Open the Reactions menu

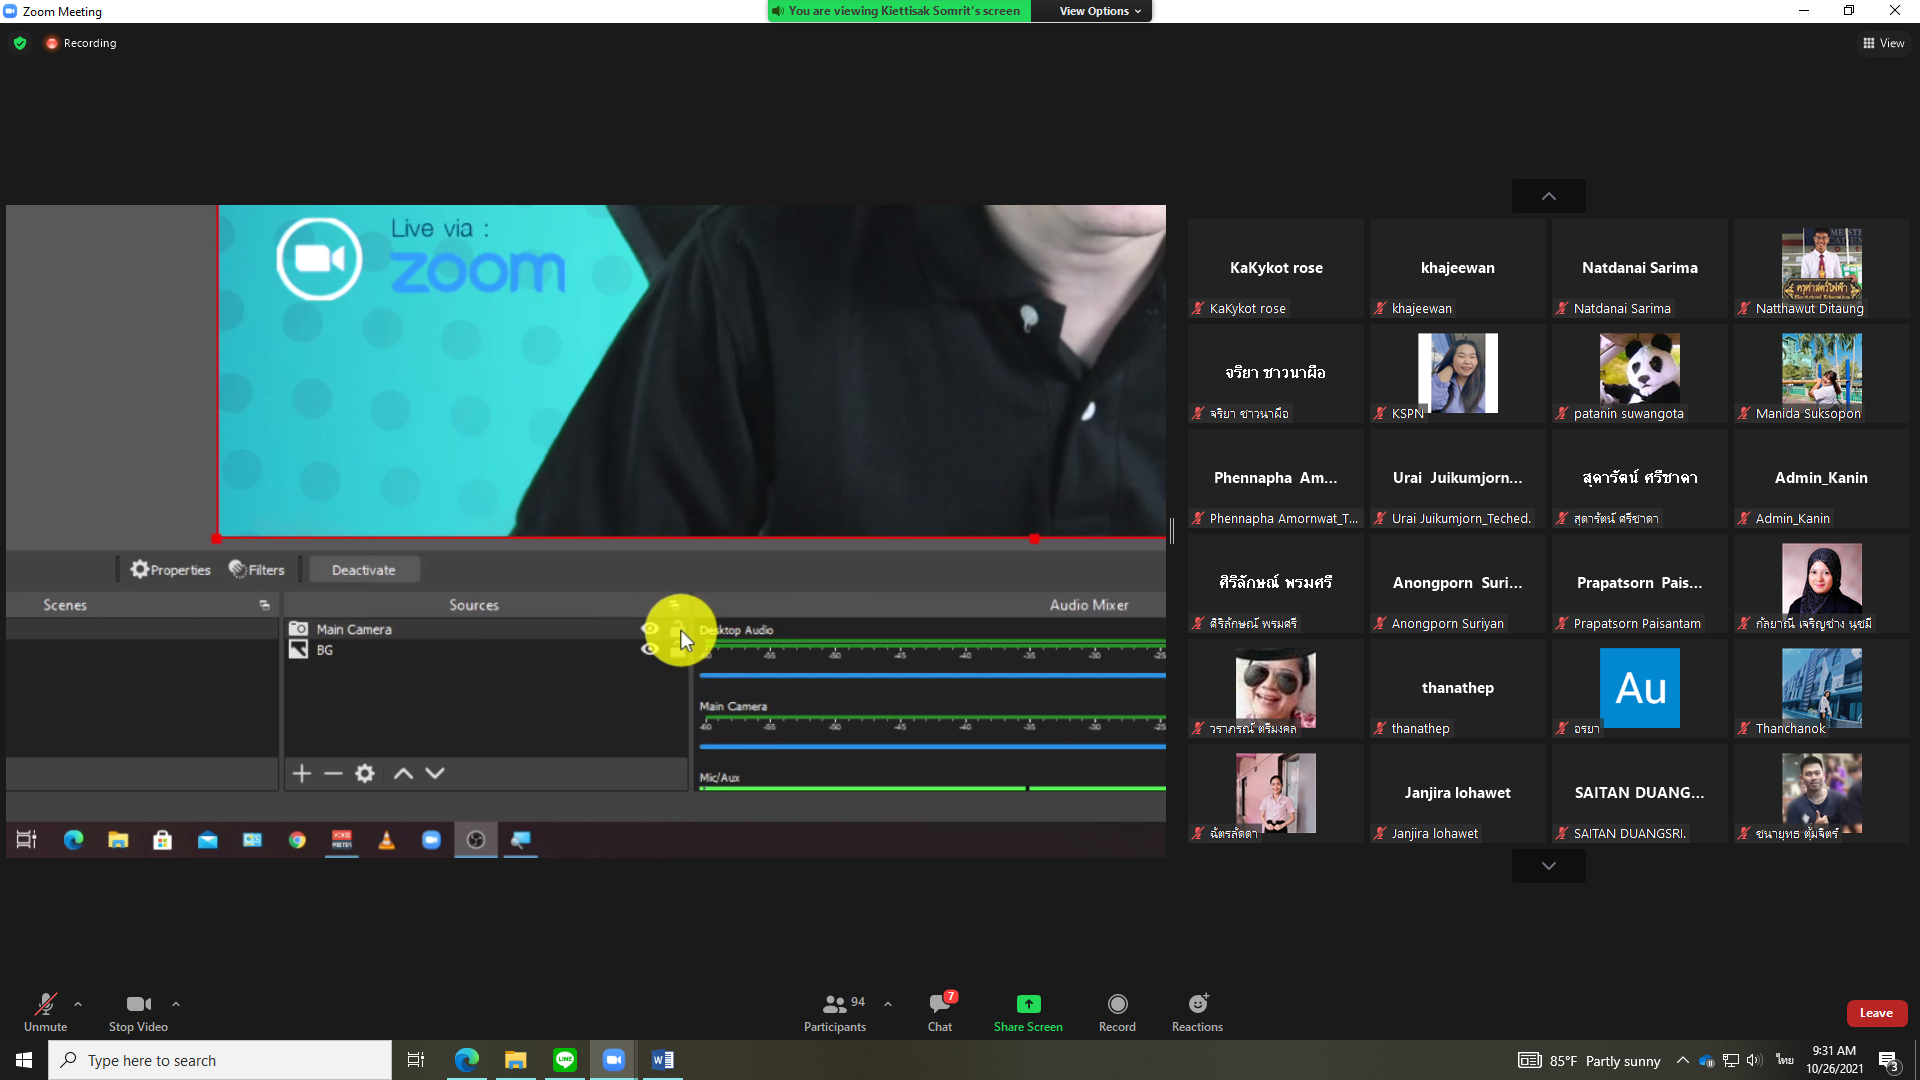(x=1197, y=1012)
